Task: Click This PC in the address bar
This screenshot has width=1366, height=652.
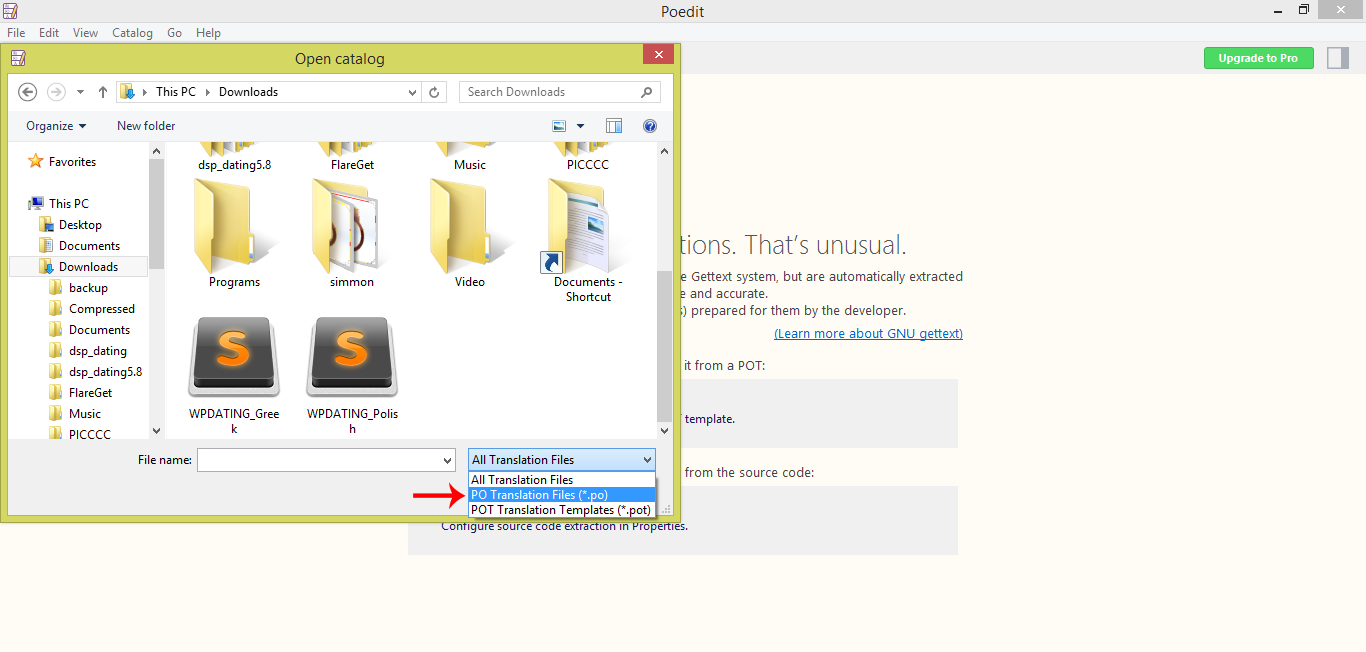Action: click(x=176, y=92)
